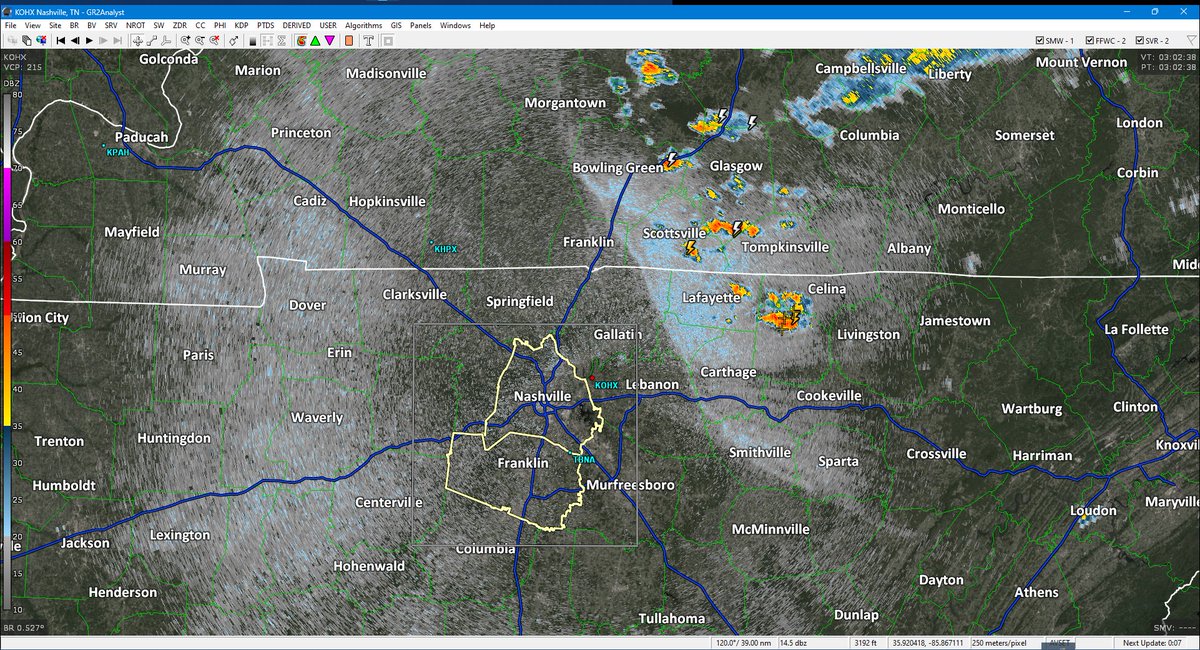This screenshot has width=1200, height=650.
Task: Play the radar animation loop
Action: (89, 40)
